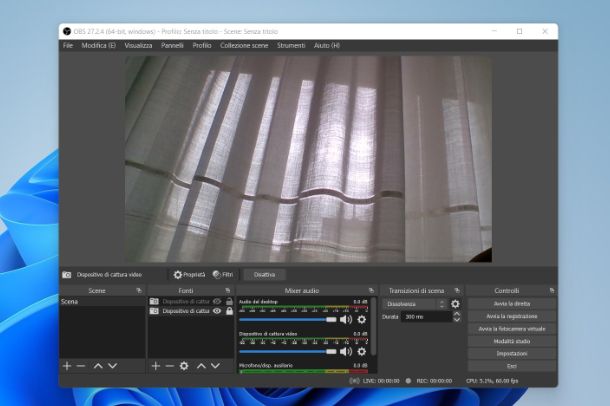Open the Dispositivo di cattura video mixer gear settings
The height and width of the screenshot is (406, 610).
tap(361, 352)
